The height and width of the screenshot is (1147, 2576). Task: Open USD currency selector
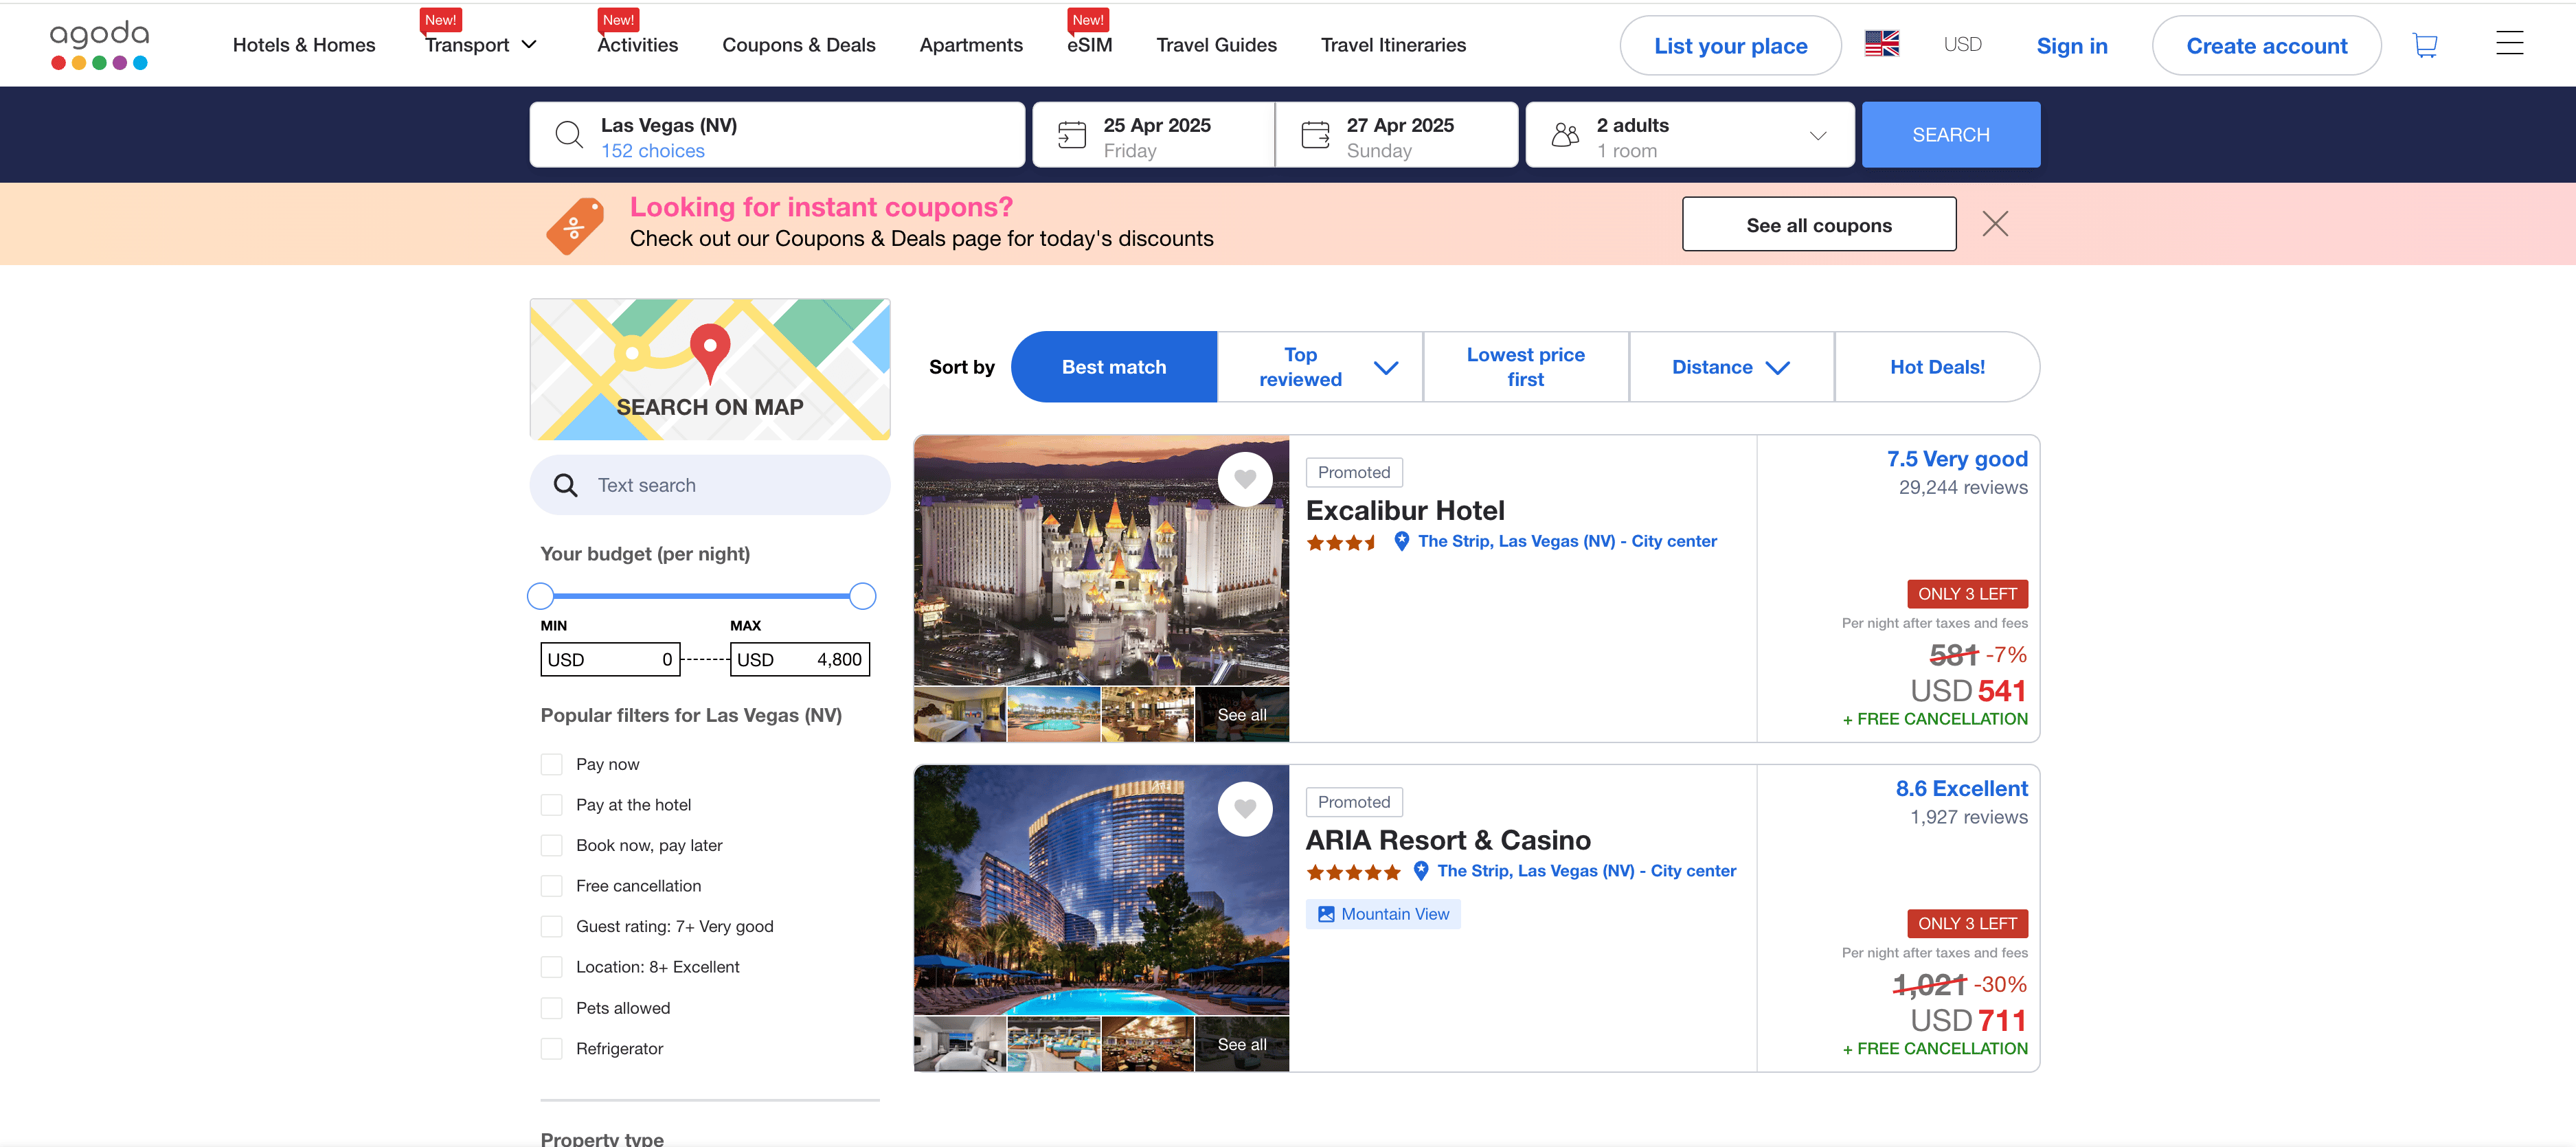(1962, 44)
